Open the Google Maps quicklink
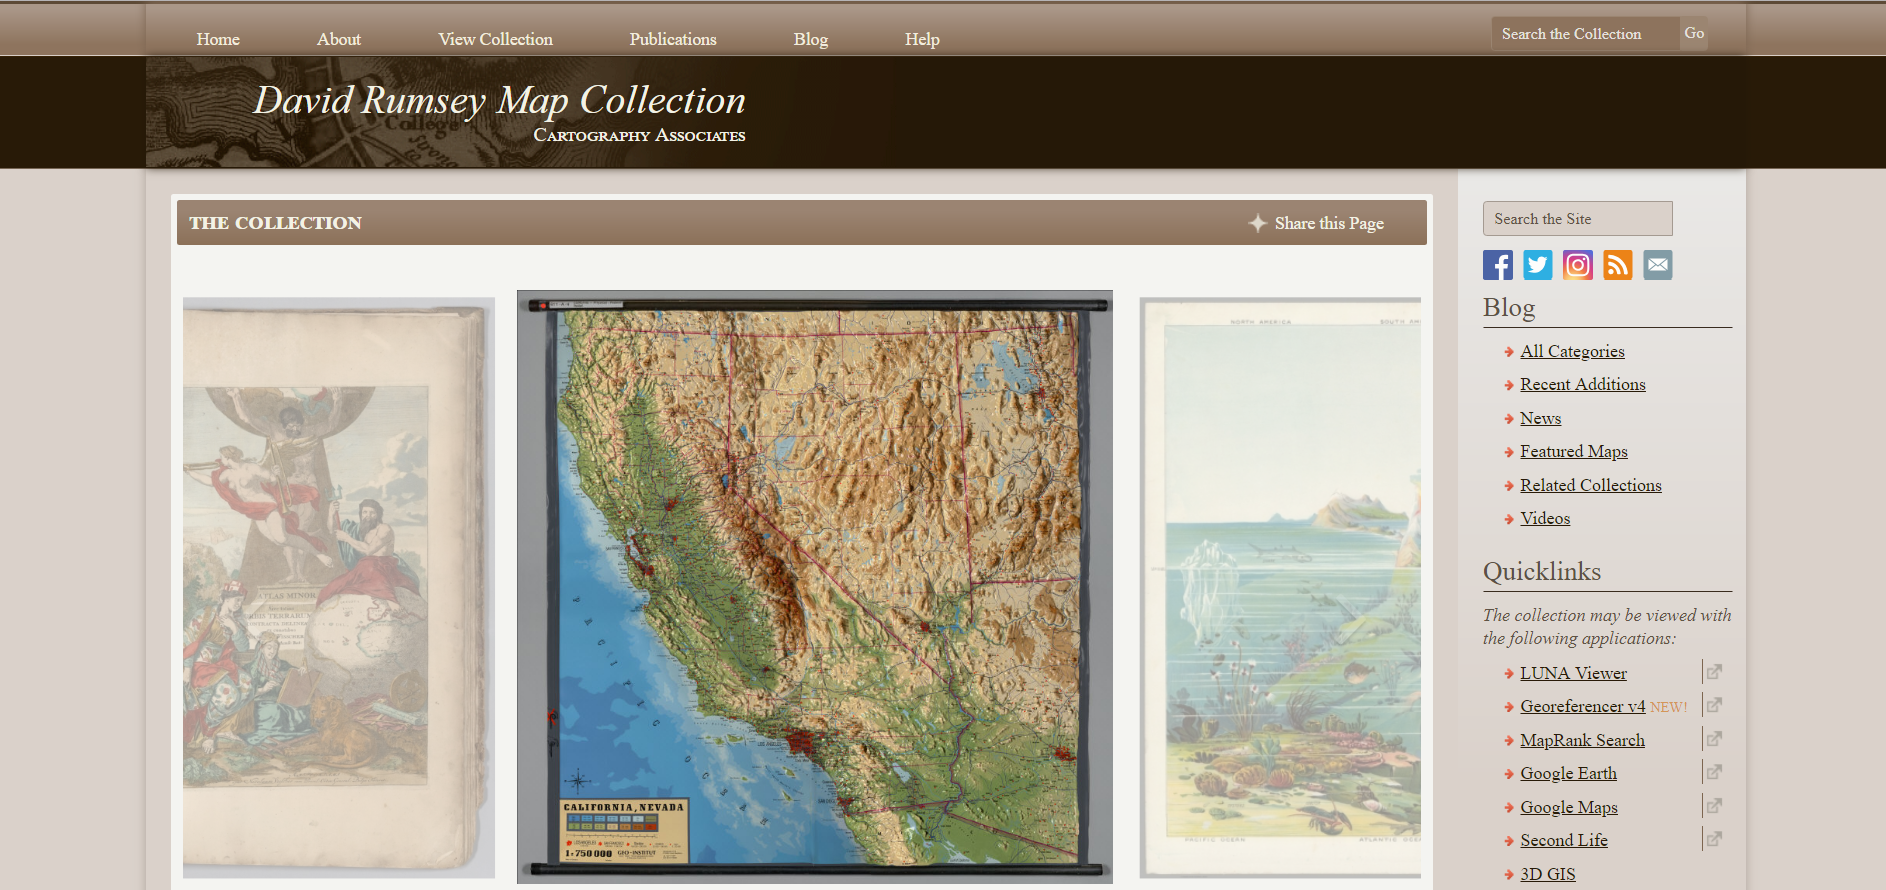 (x=1569, y=807)
